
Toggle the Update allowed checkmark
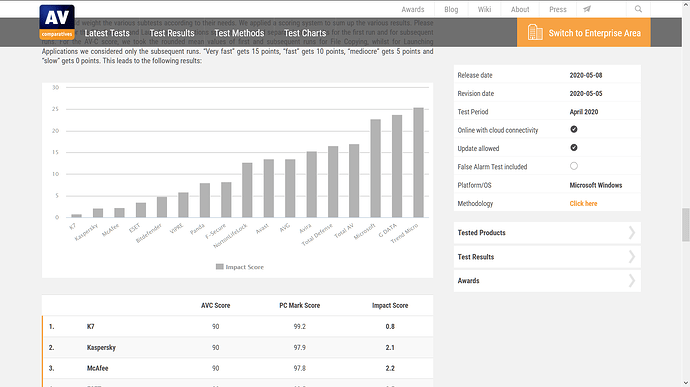click(574, 147)
